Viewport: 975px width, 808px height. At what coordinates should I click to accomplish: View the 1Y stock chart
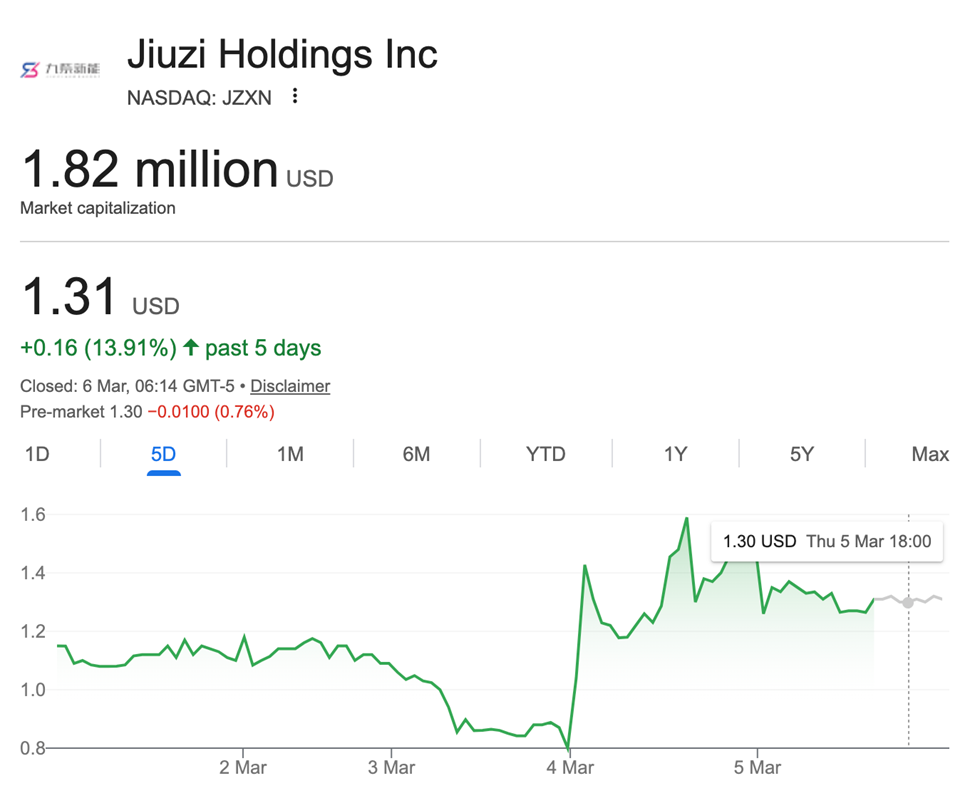(x=675, y=454)
